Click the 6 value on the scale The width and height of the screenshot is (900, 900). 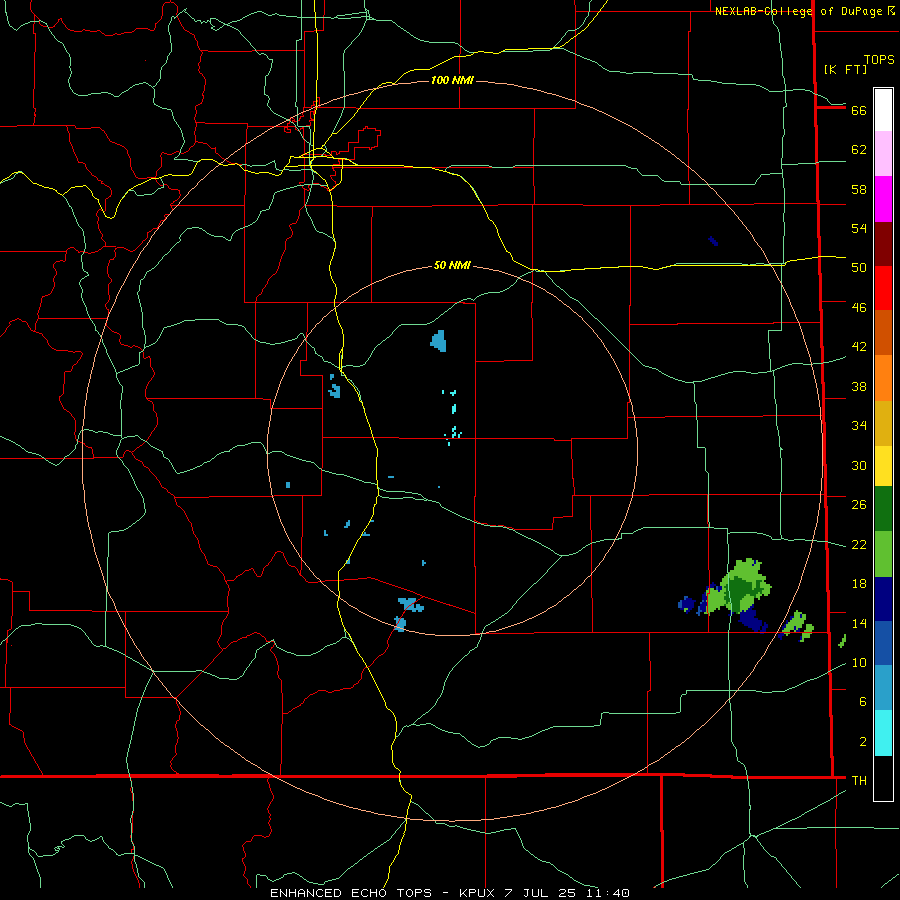[862, 702]
